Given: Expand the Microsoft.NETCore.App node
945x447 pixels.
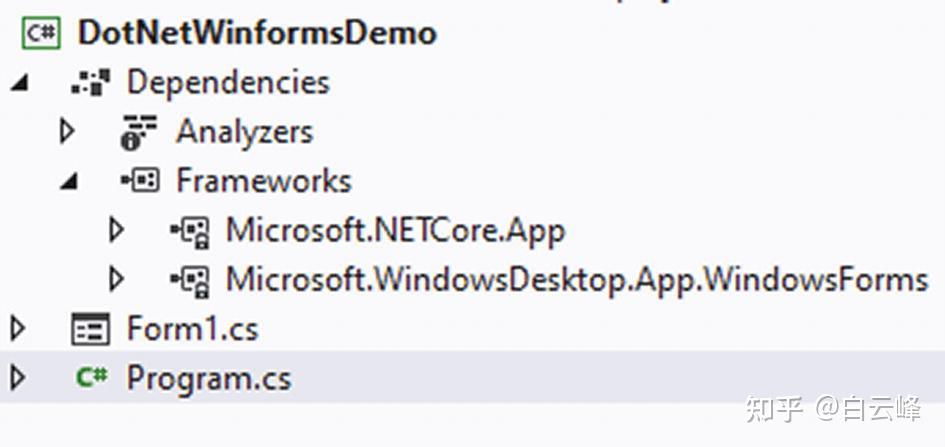Looking at the screenshot, I should coord(116,231).
